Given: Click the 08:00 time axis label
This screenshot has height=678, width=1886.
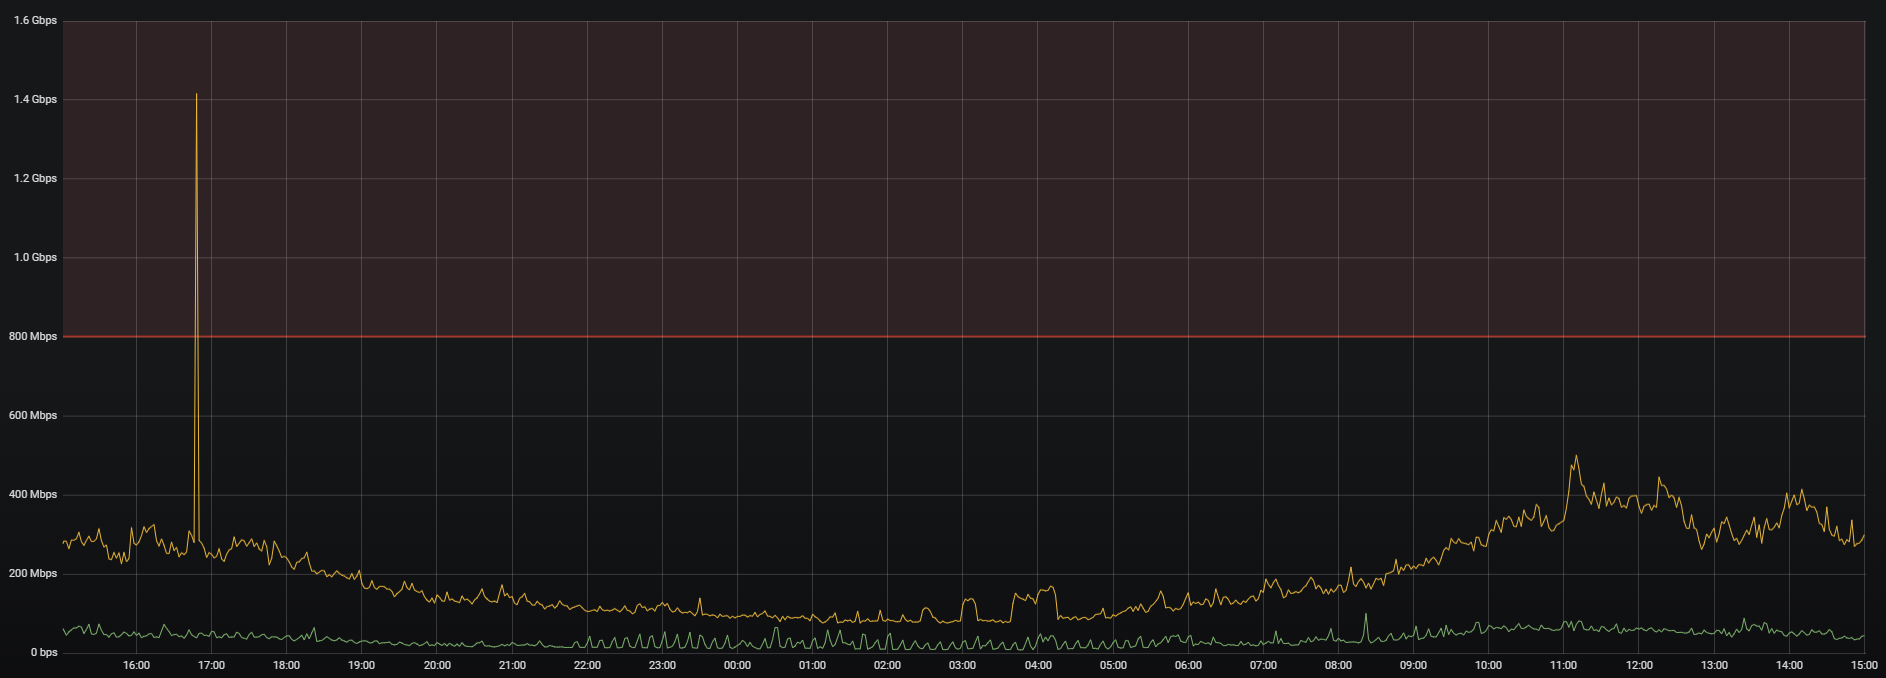Looking at the screenshot, I should pyautogui.click(x=1338, y=666).
